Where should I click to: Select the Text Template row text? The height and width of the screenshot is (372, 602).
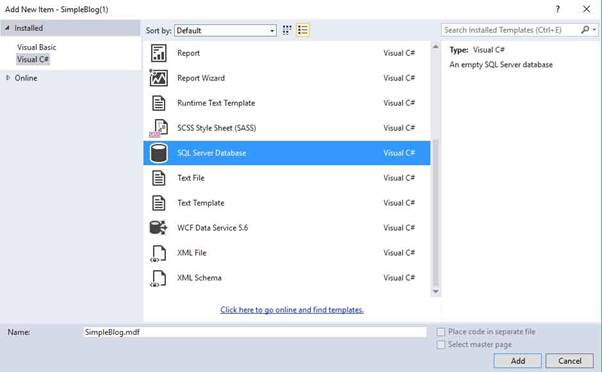(x=201, y=203)
